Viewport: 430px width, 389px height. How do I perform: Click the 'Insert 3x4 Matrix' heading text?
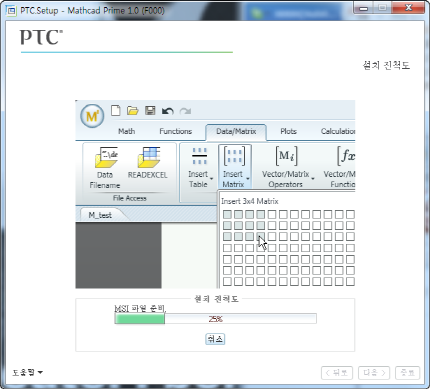point(250,201)
